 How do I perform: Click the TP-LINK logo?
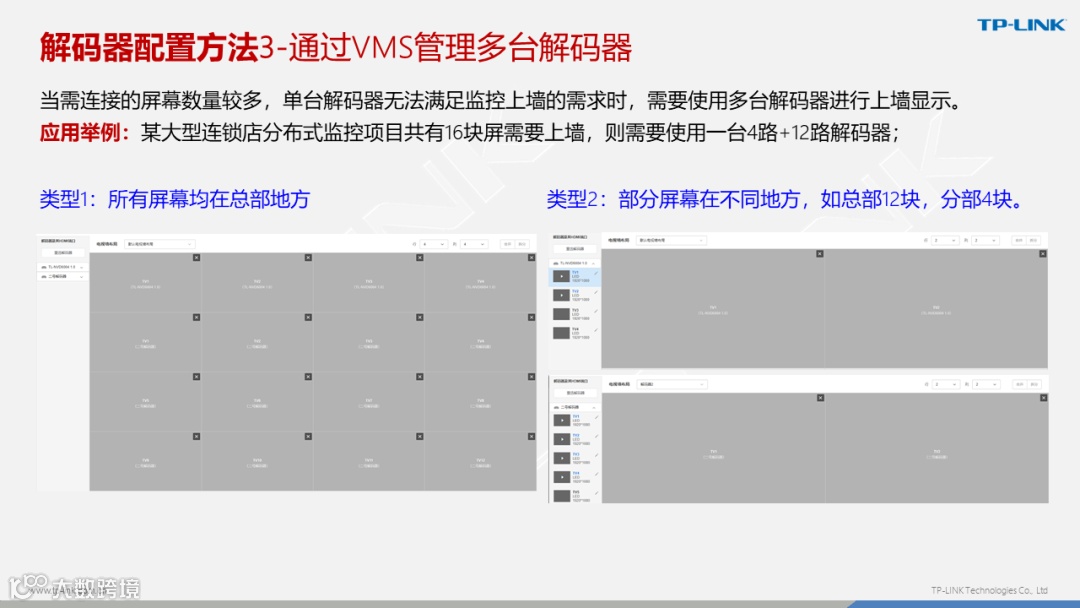tap(1021, 25)
